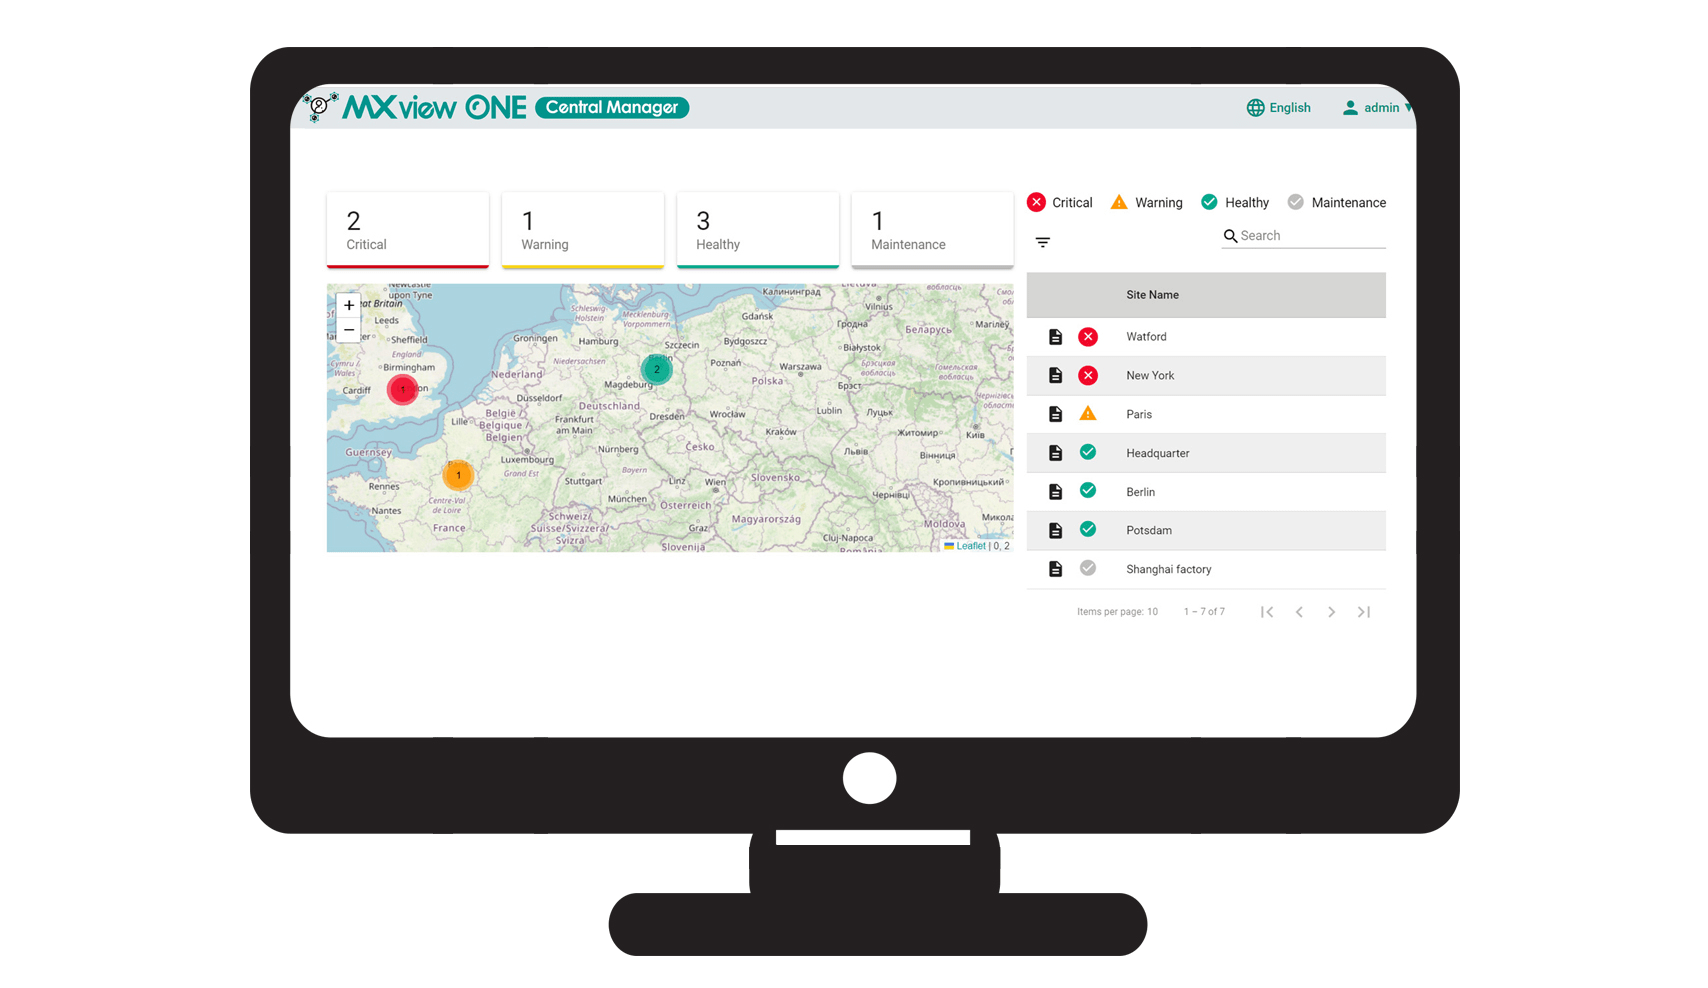Click the Headquarter healthy status icon
This screenshot has height=988, width=1708.
coord(1088,452)
